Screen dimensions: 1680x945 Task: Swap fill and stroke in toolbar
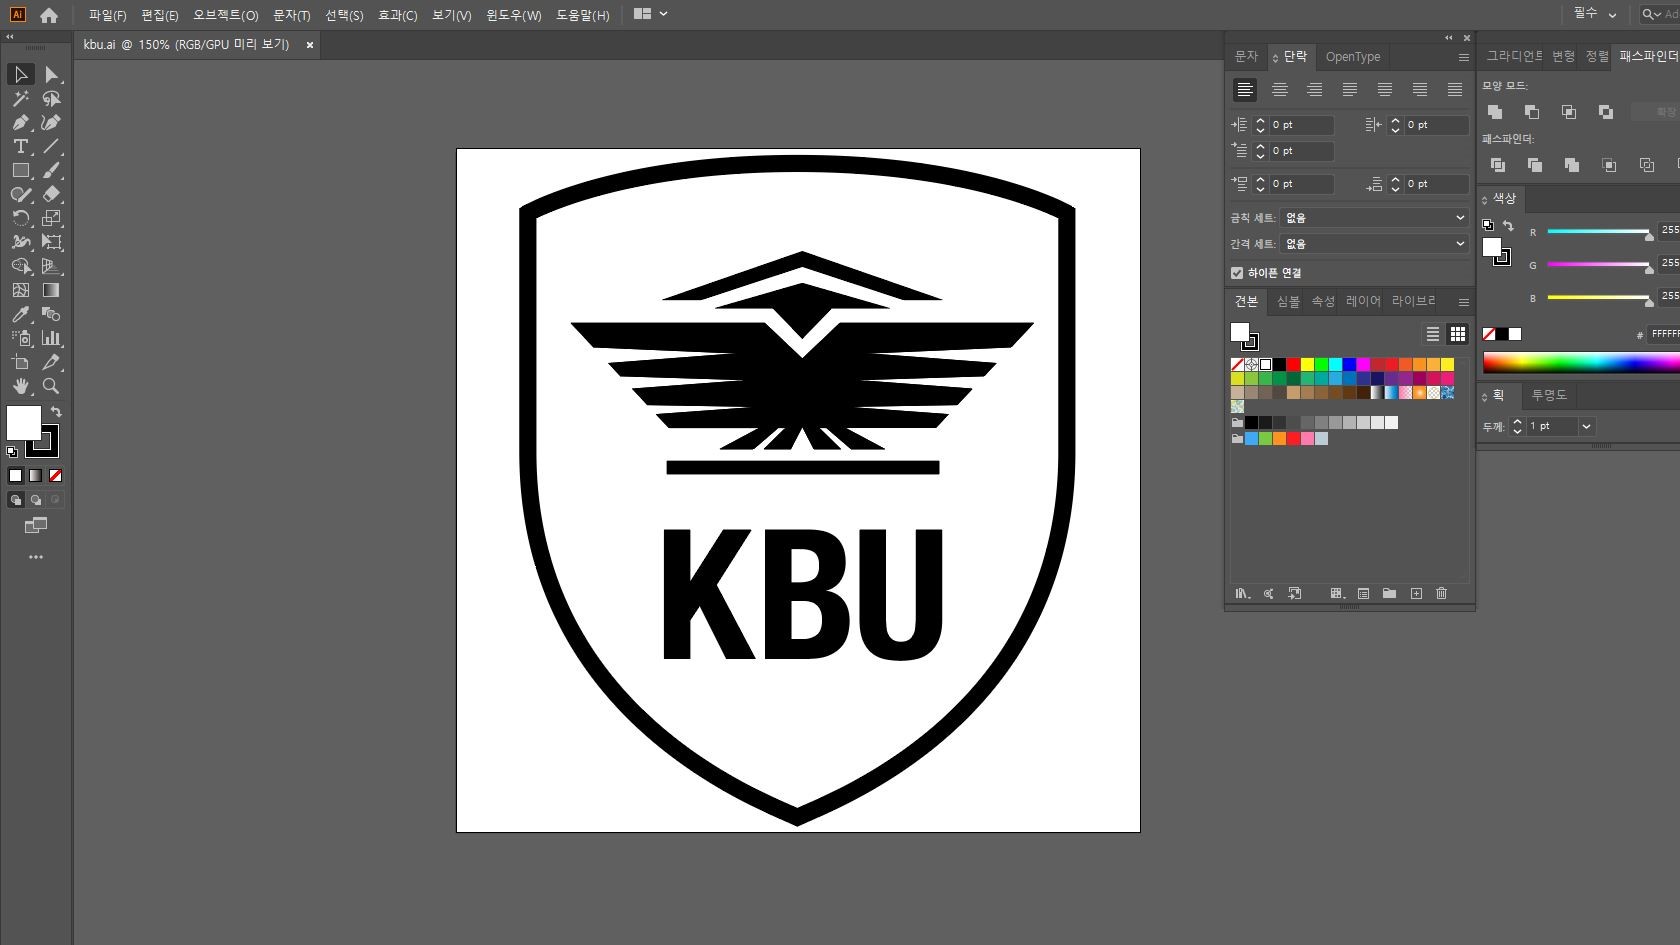point(57,411)
